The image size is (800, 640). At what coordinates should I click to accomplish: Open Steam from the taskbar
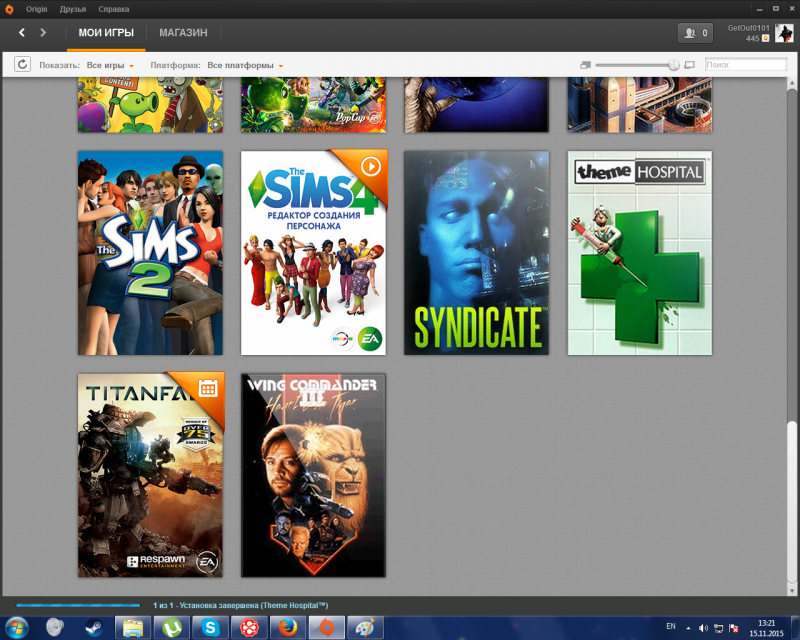point(93,627)
